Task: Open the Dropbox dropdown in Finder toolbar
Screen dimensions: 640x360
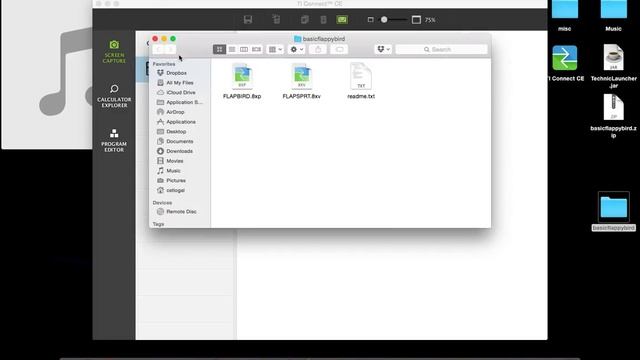Action: point(383,49)
